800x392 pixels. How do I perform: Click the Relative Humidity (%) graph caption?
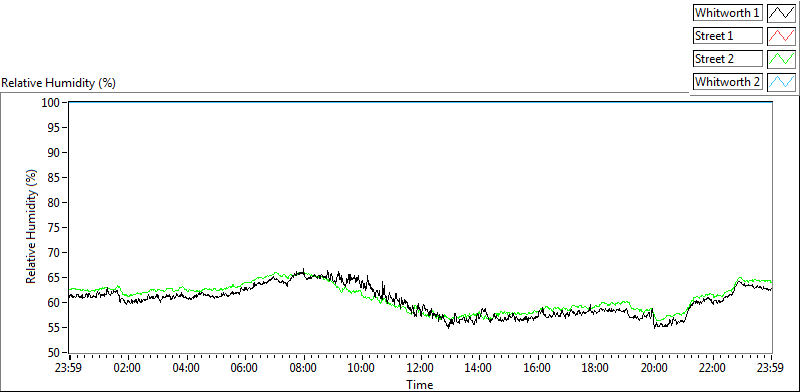coord(59,83)
